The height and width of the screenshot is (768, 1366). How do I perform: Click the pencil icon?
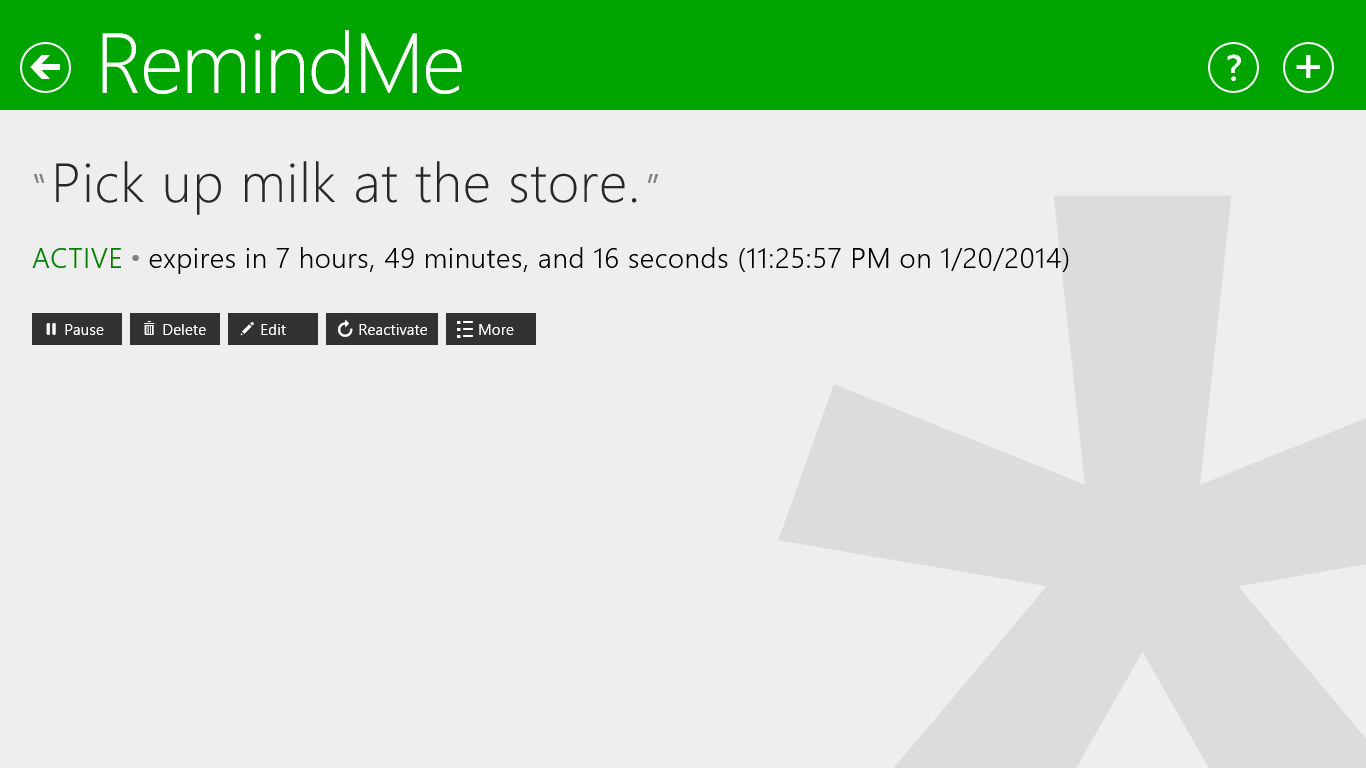[247, 329]
